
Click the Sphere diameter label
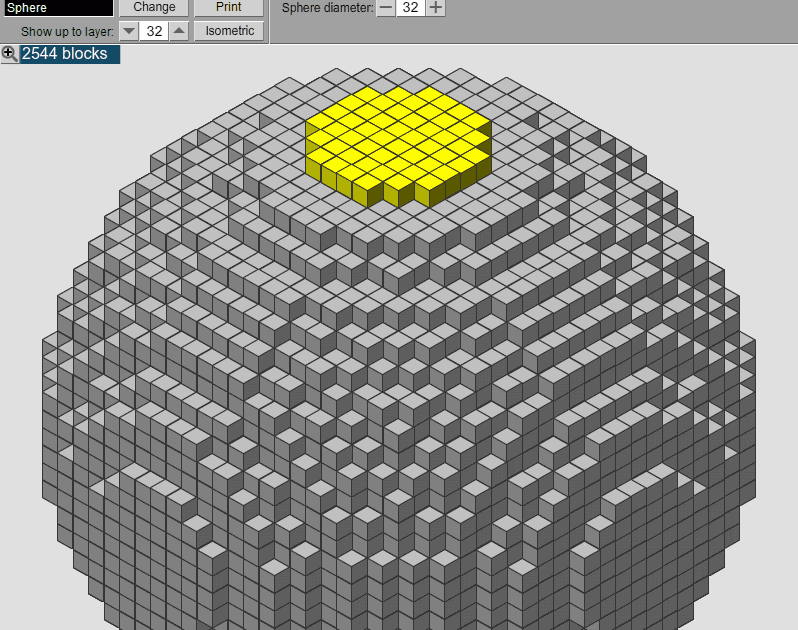coord(327,8)
